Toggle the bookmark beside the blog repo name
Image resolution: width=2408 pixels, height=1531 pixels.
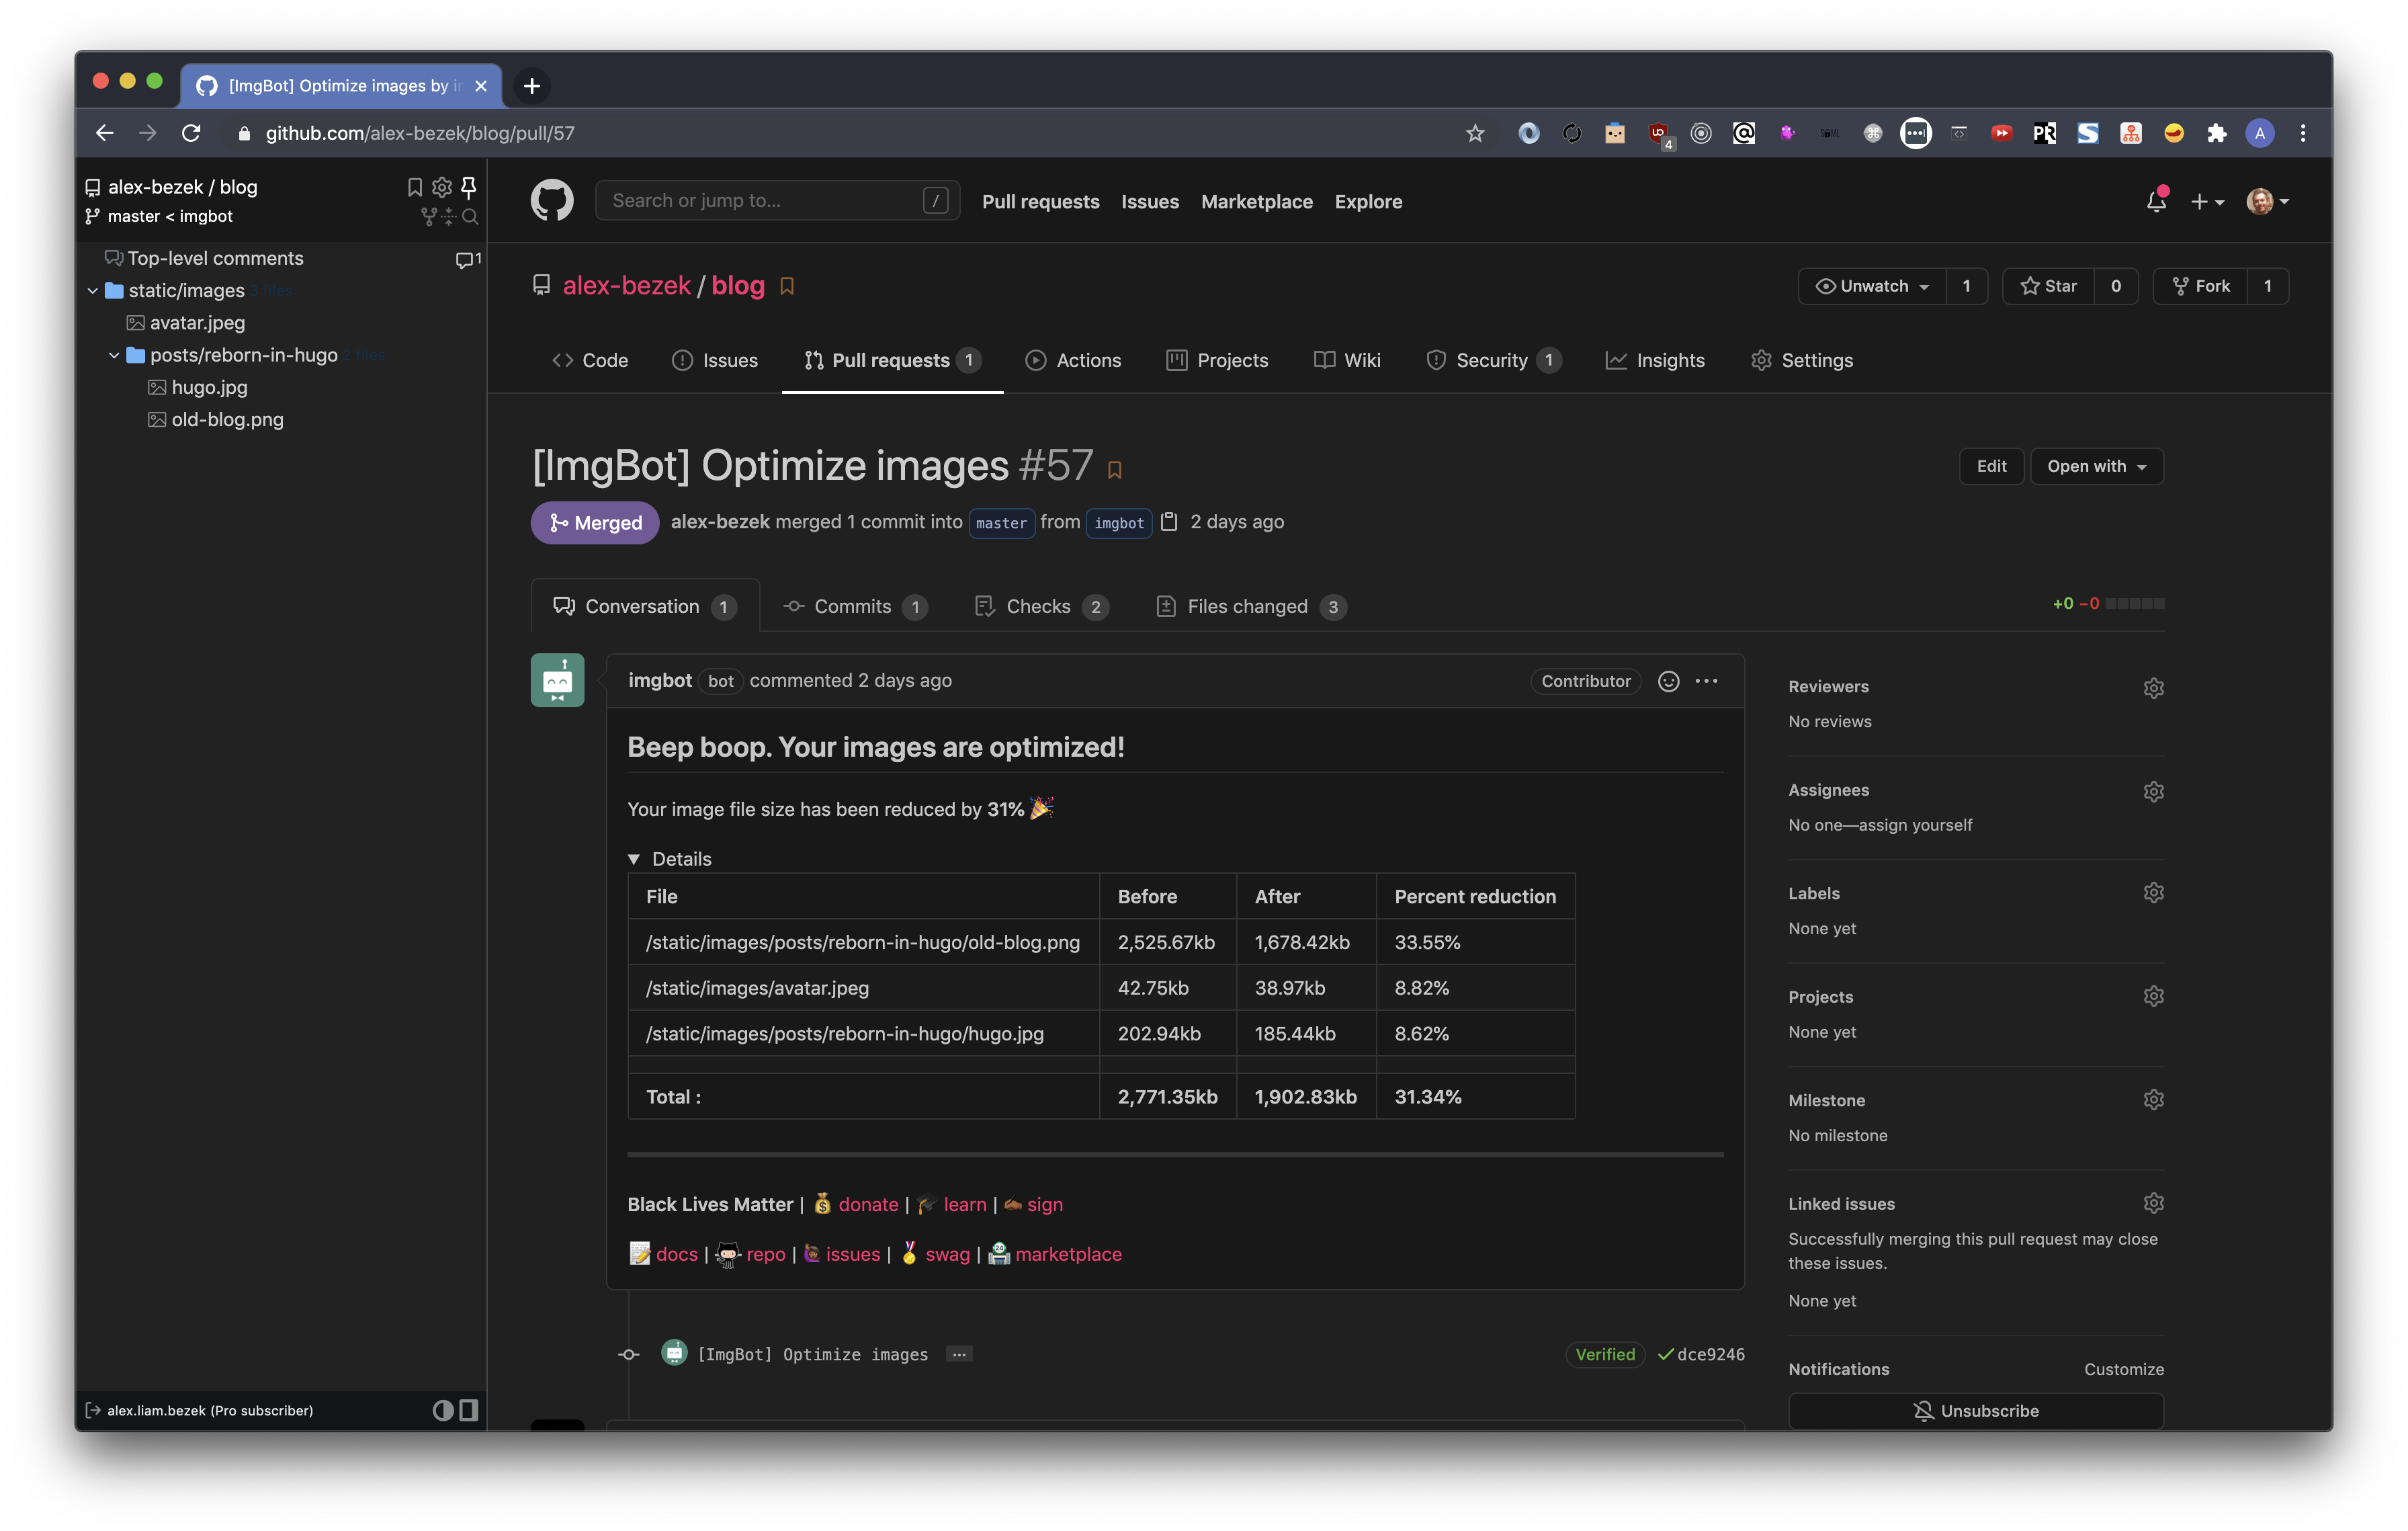[x=787, y=286]
